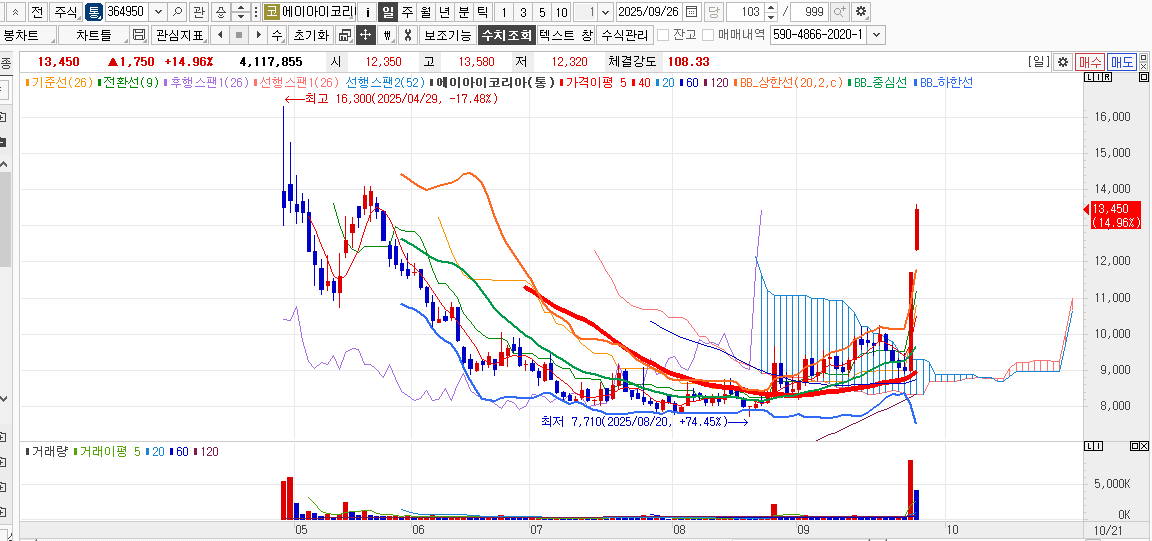The width and height of the screenshot is (1152, 541).
Task: Click the crosshair cursor tool icon
Action: 365,35
